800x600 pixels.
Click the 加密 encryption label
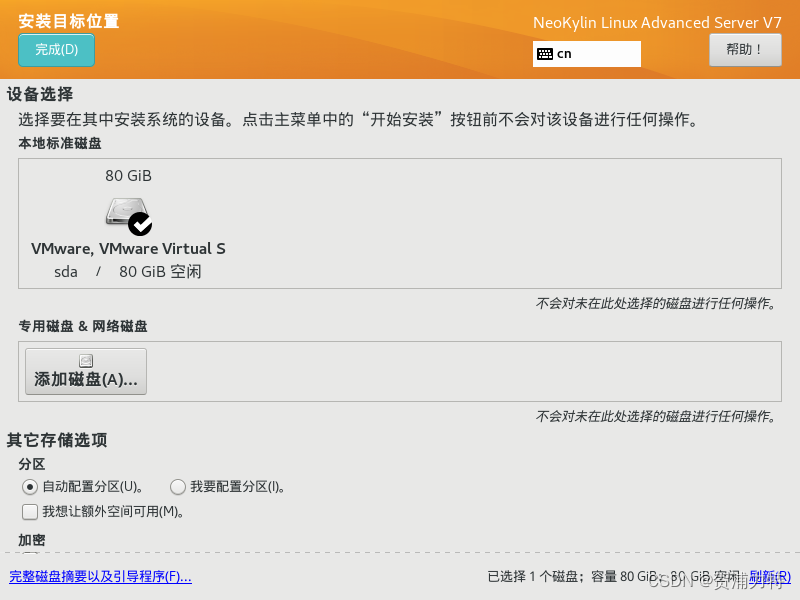coord(32,540)
